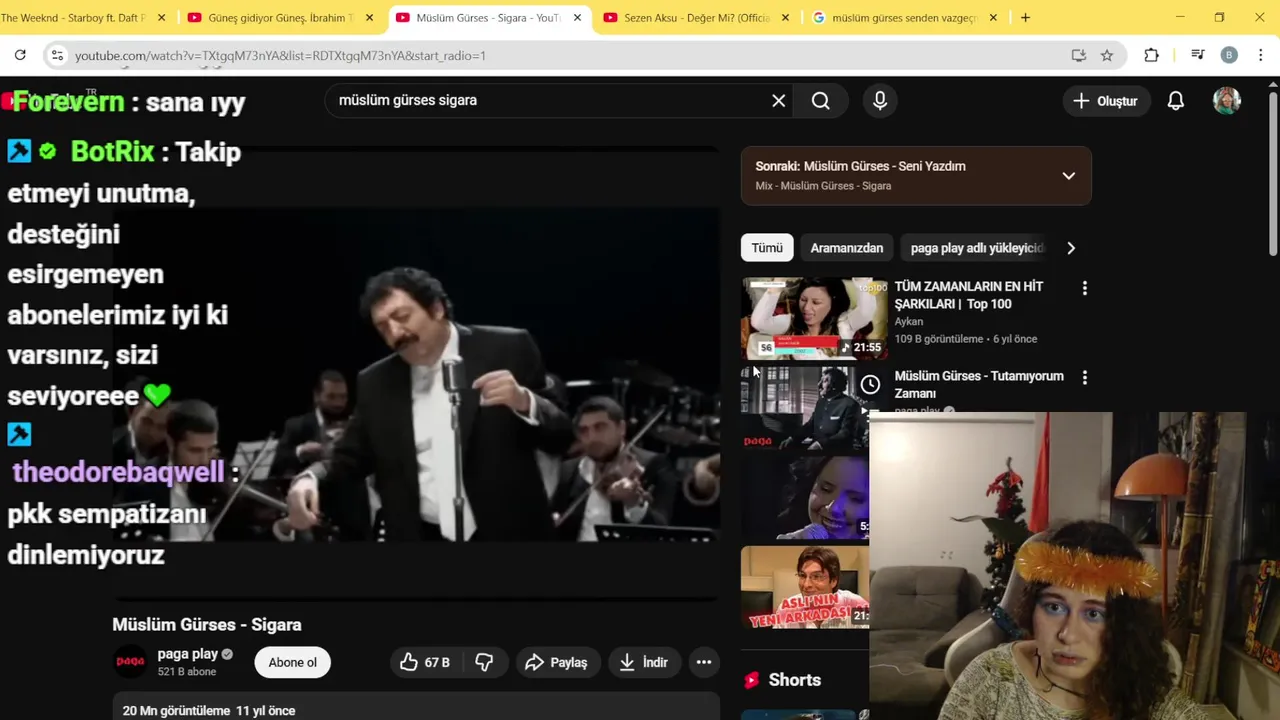Click the Top 100 hits video thumbnail
The width and height of the screenshot is (1280, 720).
pyautogui.click(x=814, y=318)
